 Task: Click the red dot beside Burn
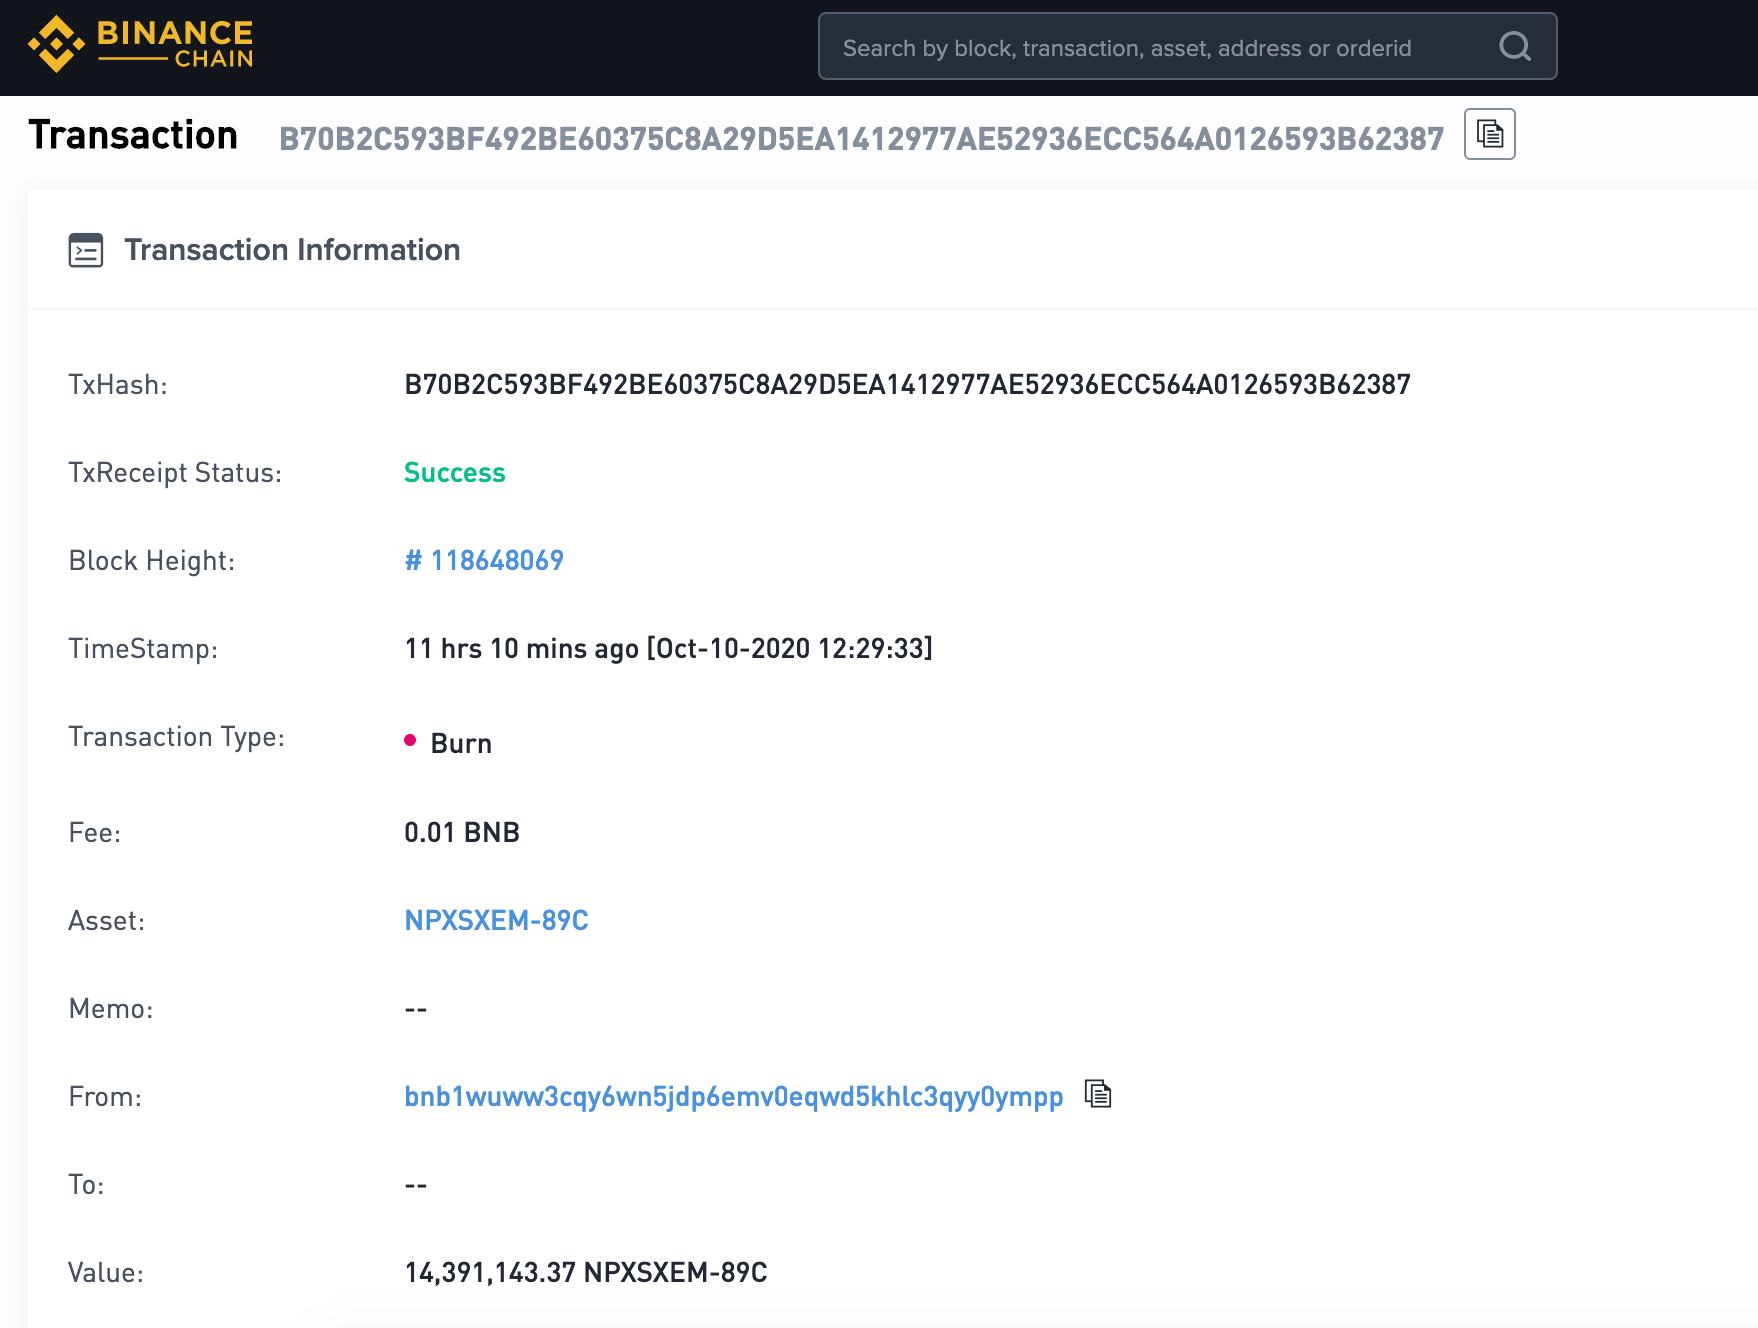[410, 740]
